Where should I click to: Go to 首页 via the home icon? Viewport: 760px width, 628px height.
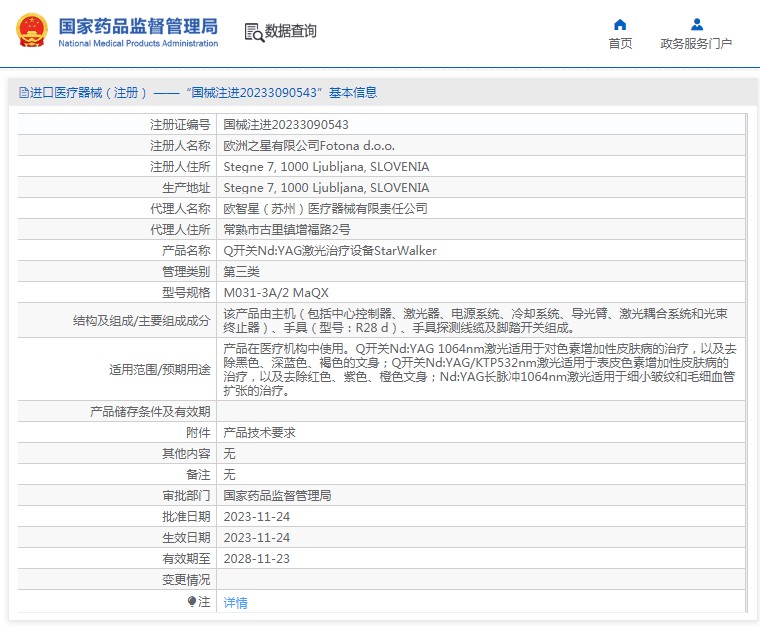620,25
